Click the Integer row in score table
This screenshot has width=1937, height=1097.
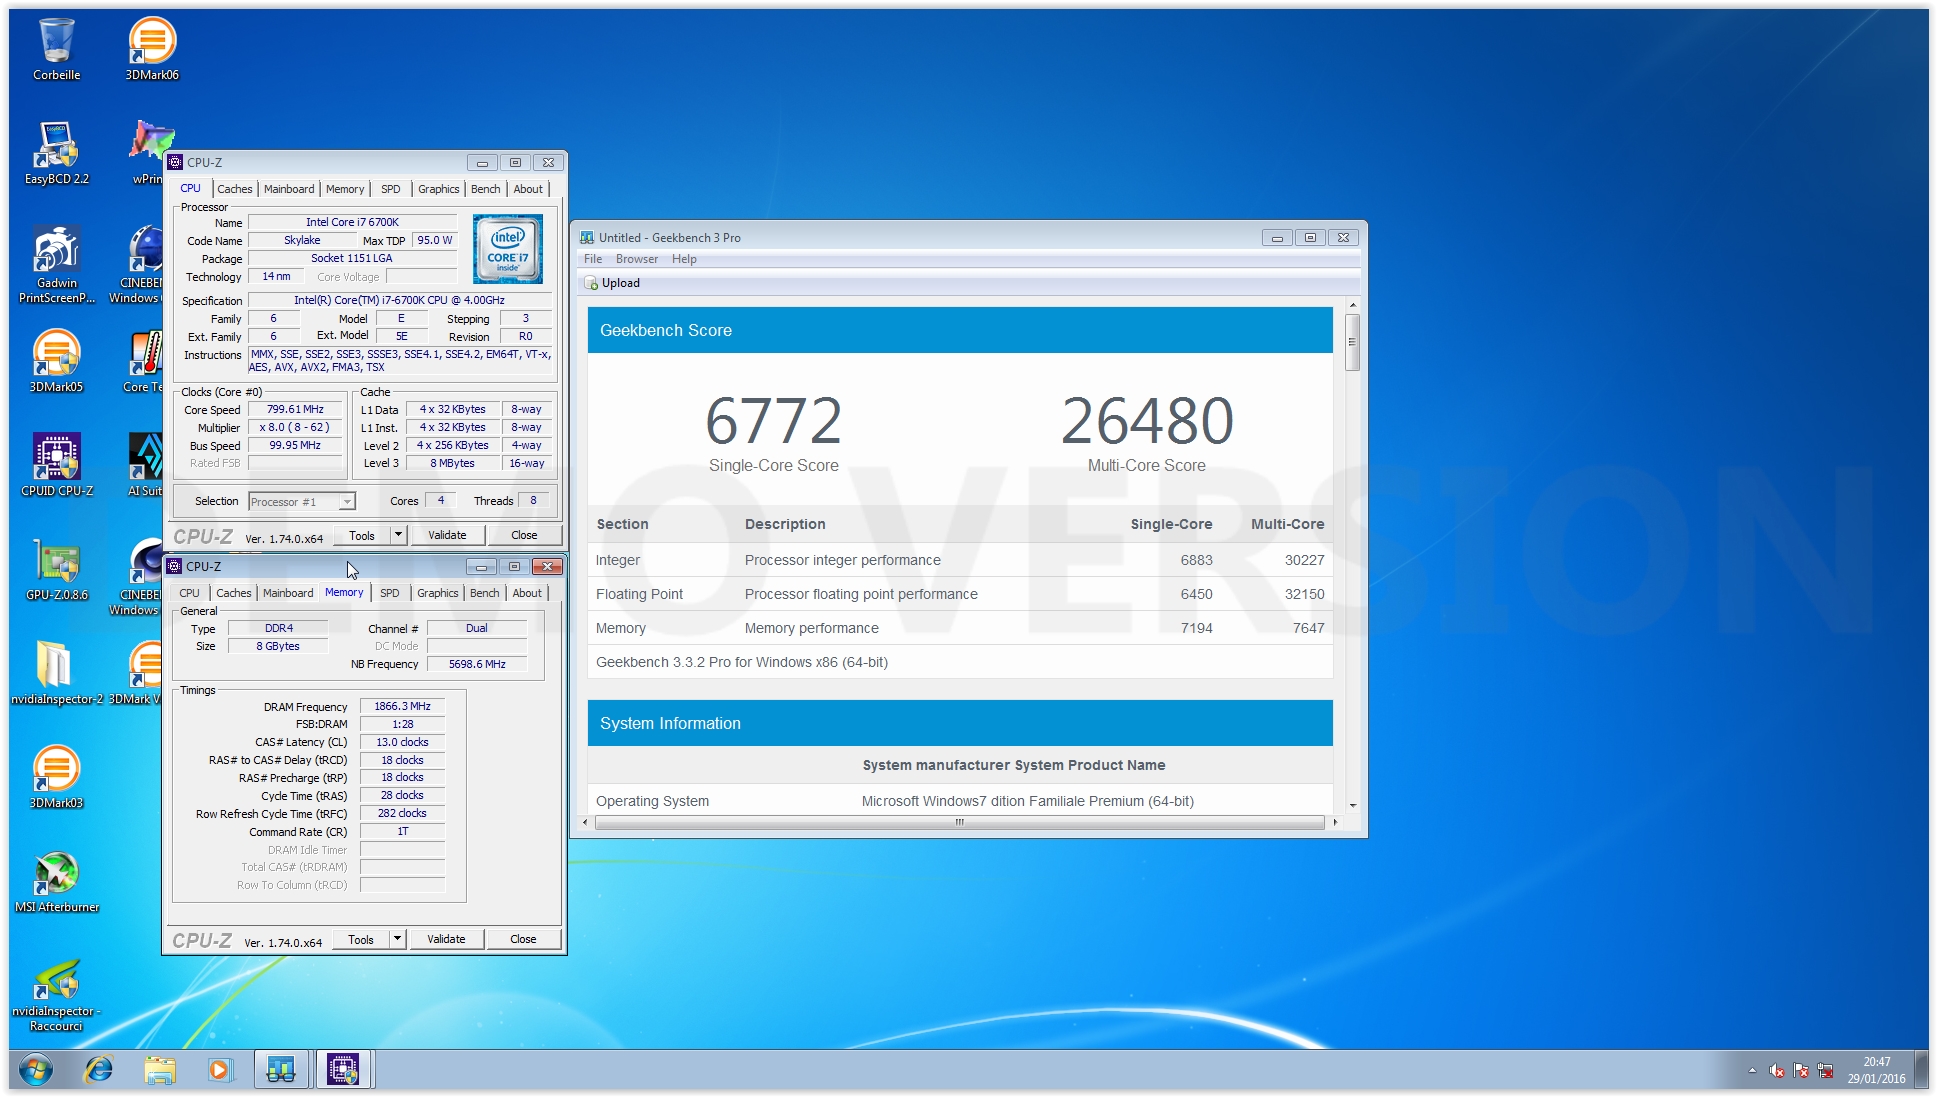point(960,560)
